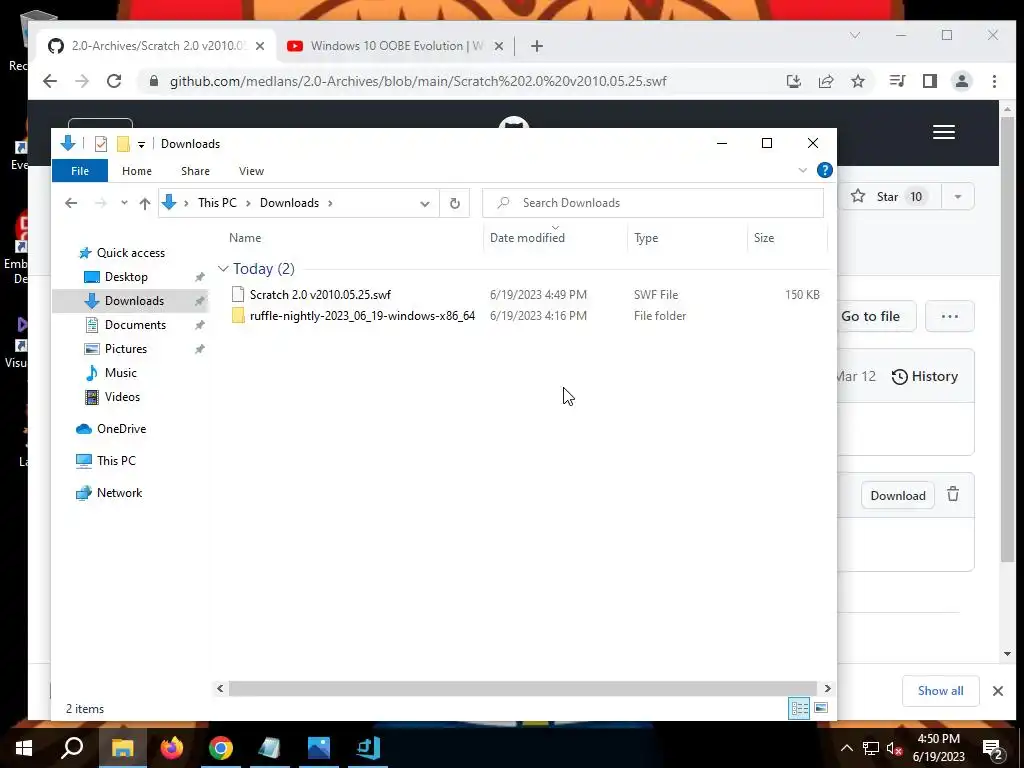
Task: Open This PC in navigation pane
Action: coord(116,462)
